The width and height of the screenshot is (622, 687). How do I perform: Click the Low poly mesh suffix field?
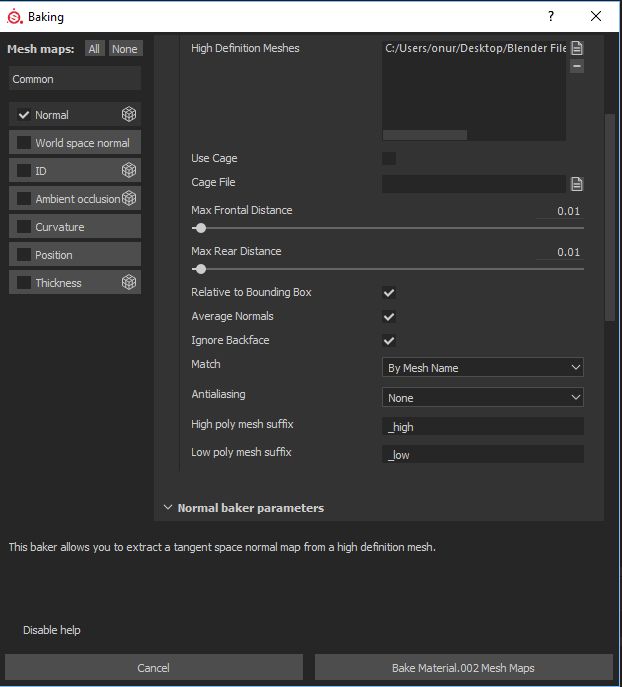[483, 454]
